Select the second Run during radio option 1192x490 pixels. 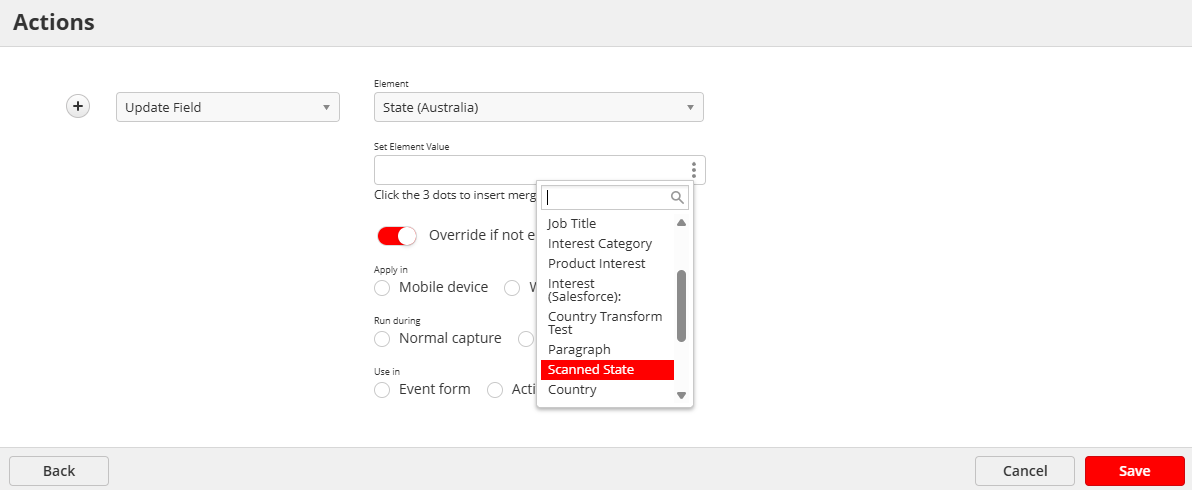tap(526, 339)
